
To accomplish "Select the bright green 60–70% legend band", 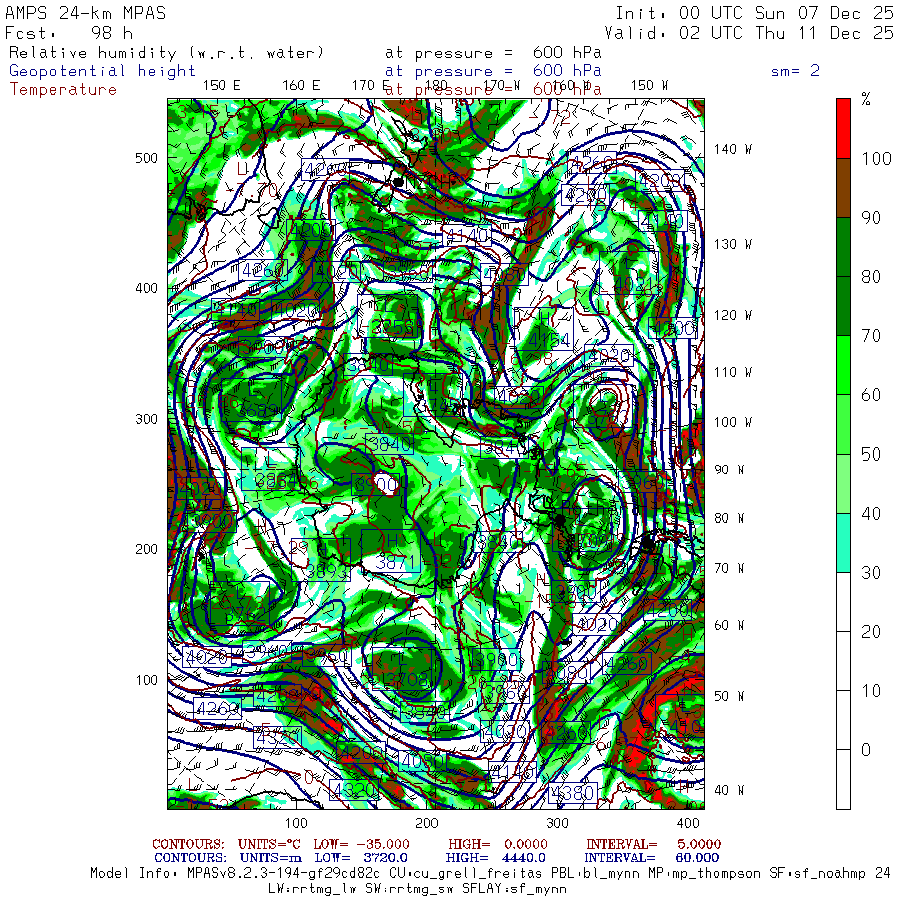I will [x=843, y=365].
